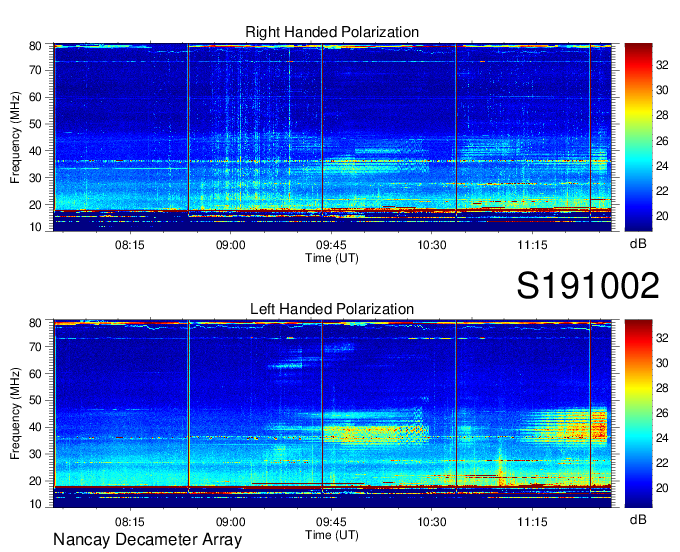Click the 20 MHz tick on Right Handed plot
The width and height of the screenshot is (680, 552).
pos(35,205)
